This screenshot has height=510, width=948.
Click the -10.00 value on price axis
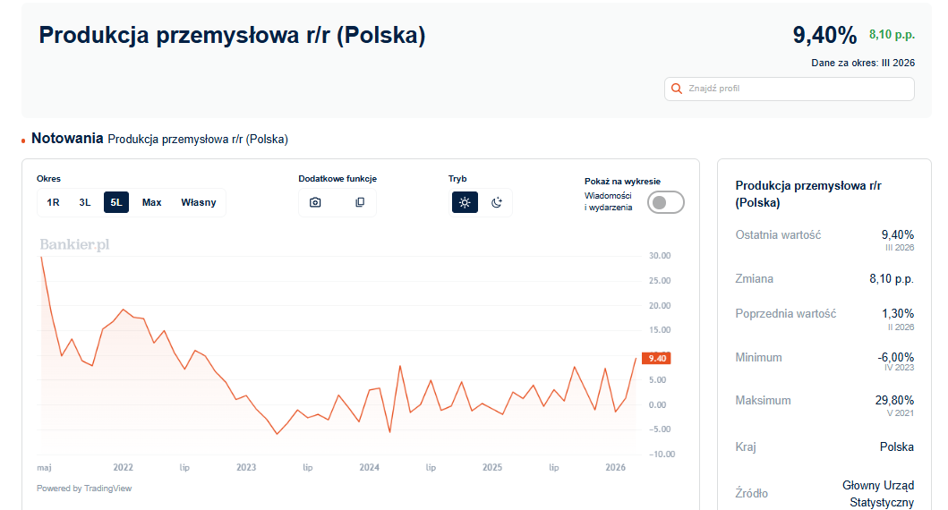[661, 454]
